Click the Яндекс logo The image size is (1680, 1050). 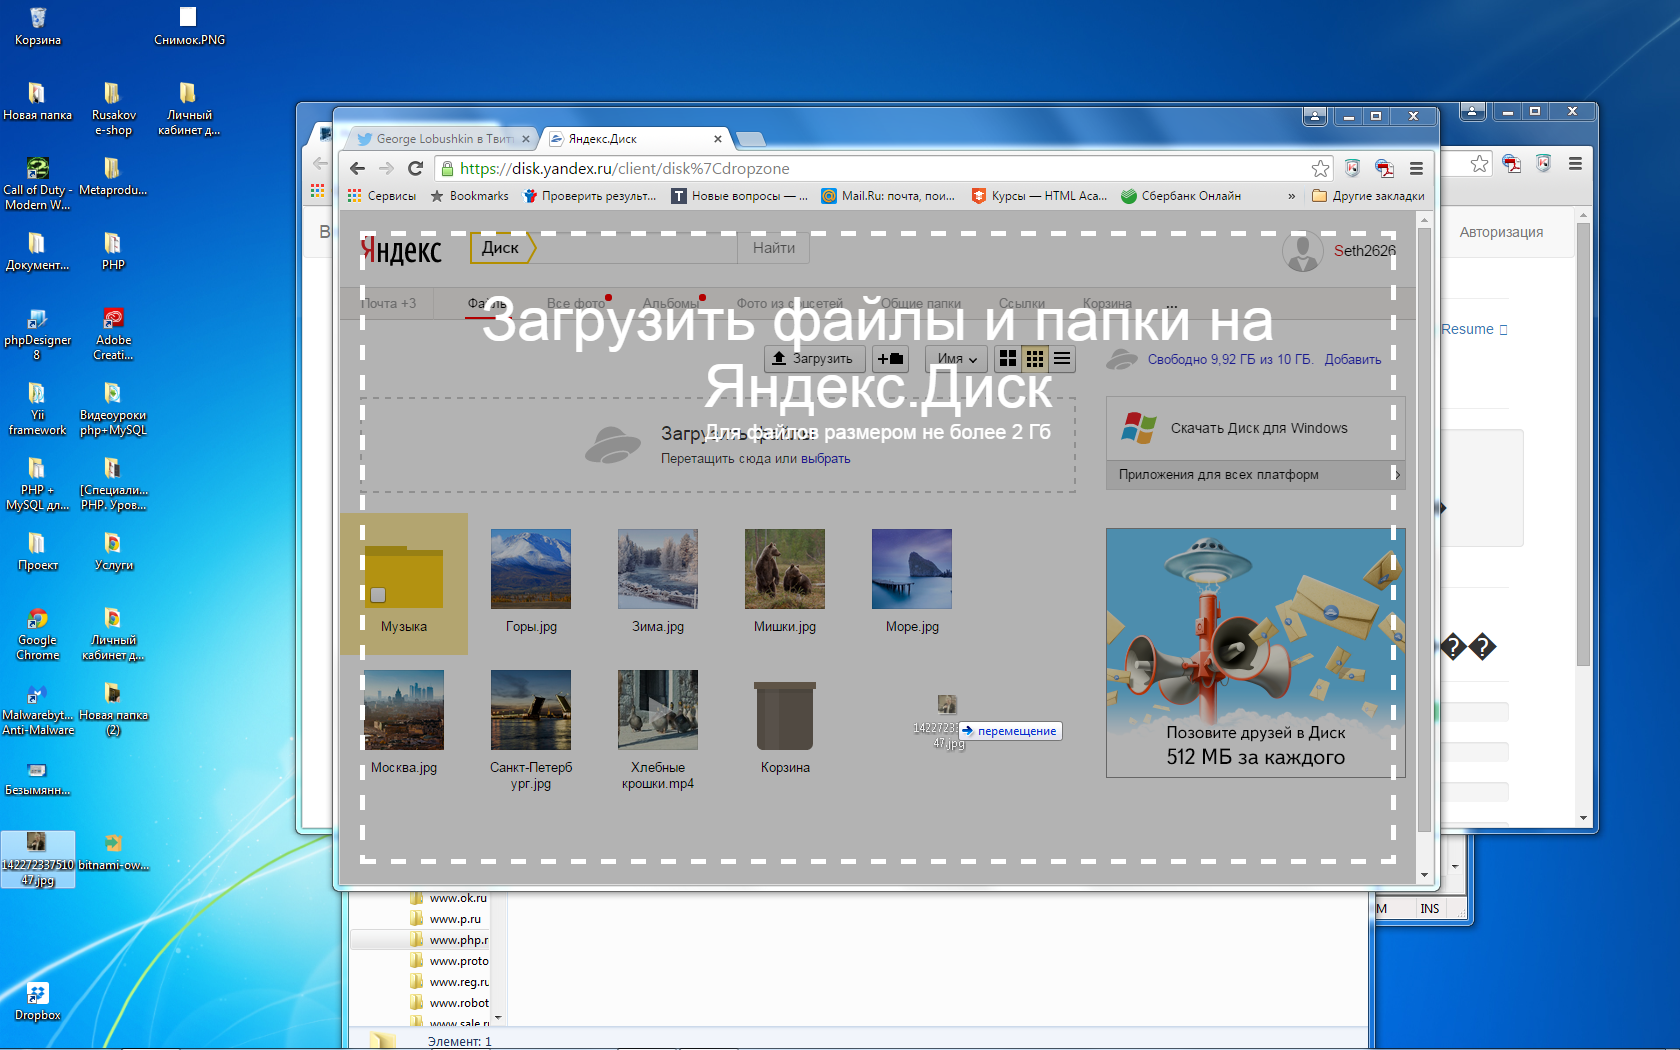coord(401,250)
